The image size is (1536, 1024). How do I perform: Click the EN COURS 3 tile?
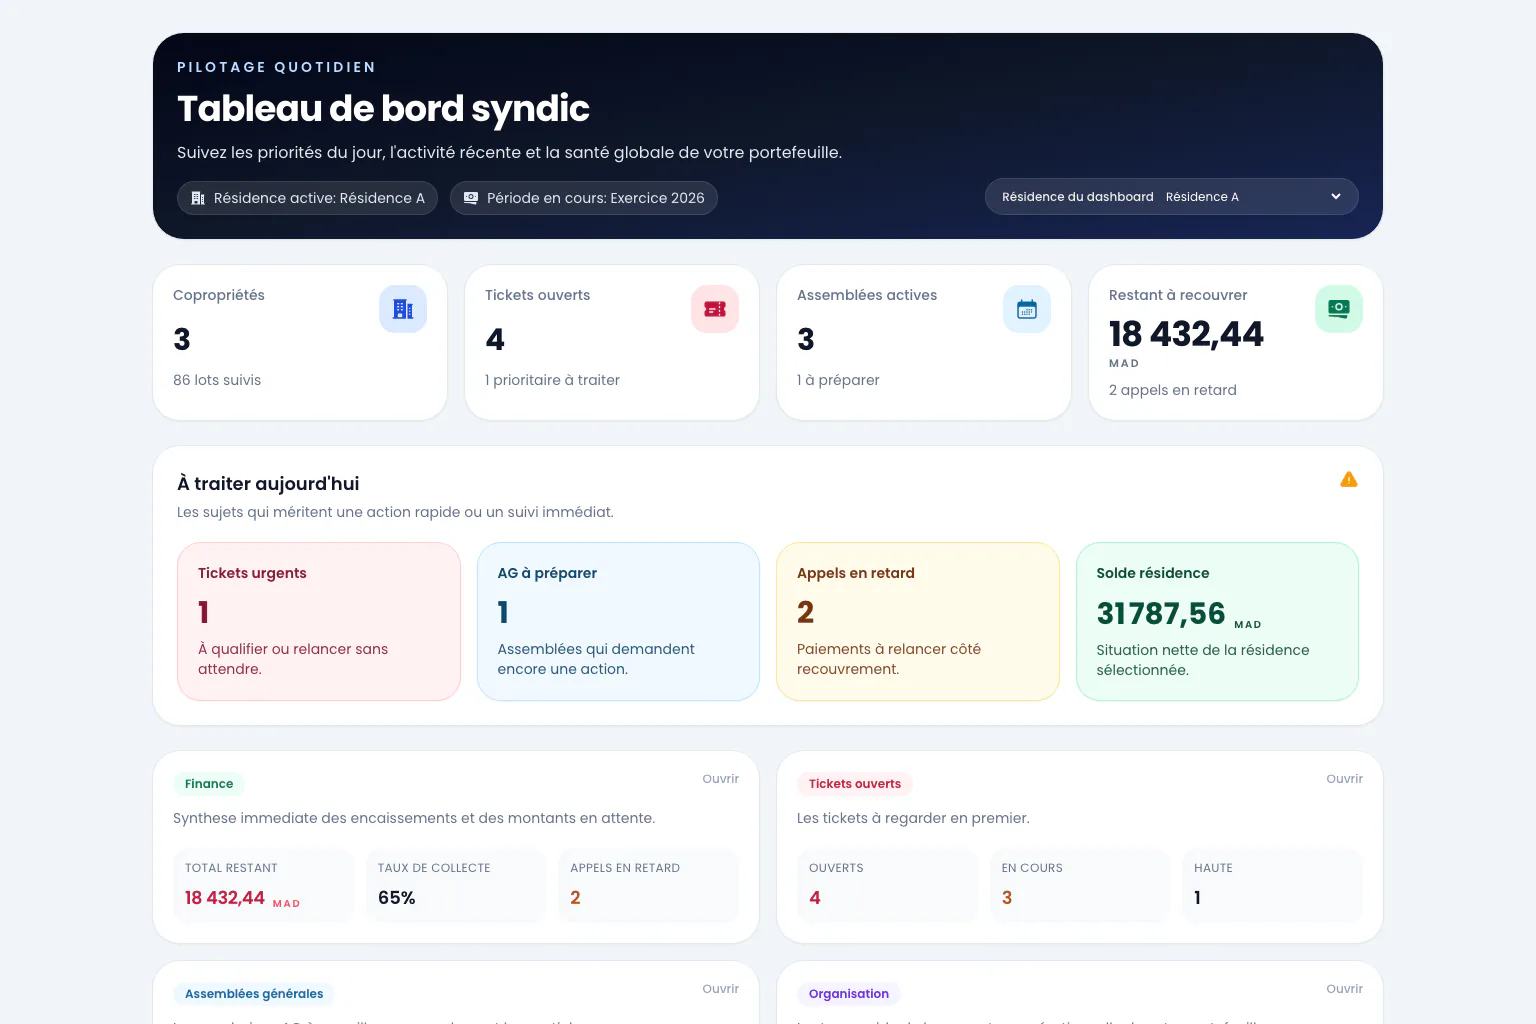1080,886
